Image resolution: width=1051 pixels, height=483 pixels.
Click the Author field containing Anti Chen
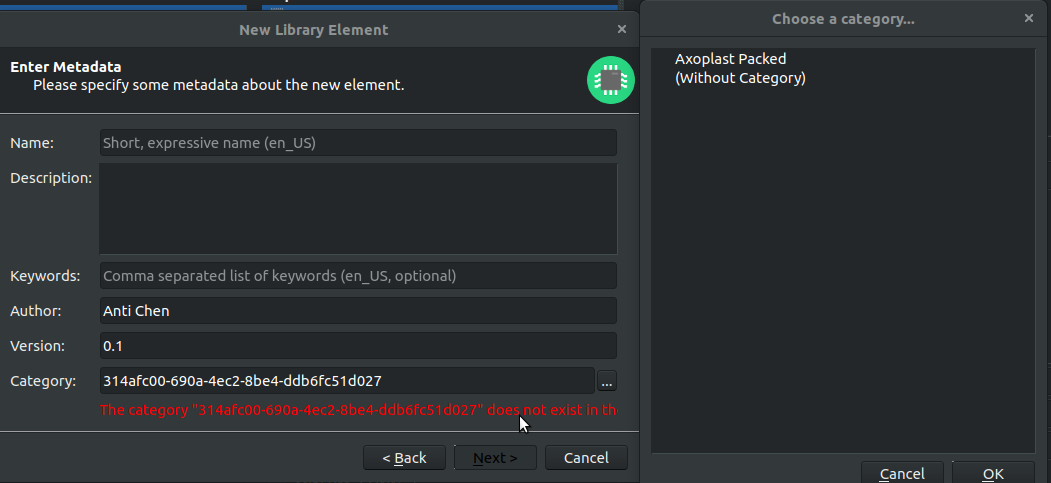click(x=358, y=311)
